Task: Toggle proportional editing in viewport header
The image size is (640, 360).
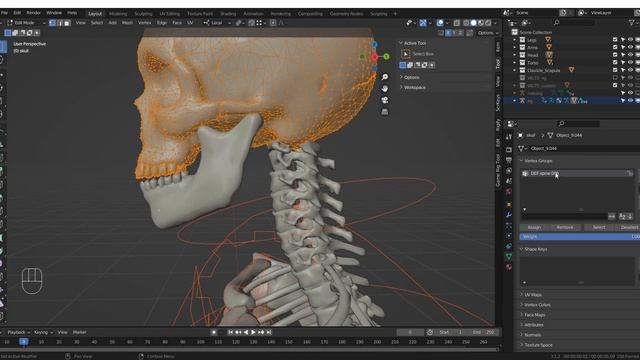Action: pos(273,23)
